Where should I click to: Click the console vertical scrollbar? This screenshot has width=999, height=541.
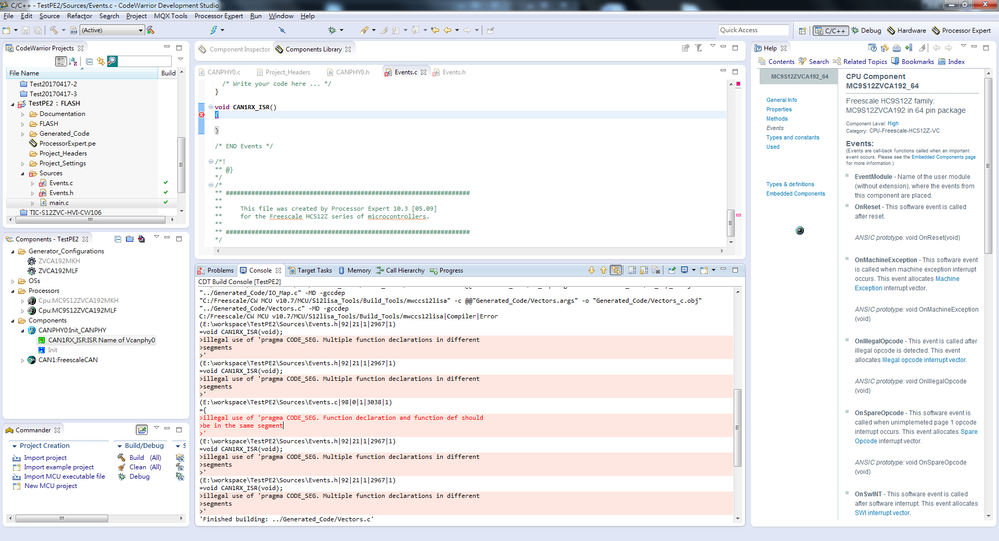click(x=738, y=427)
